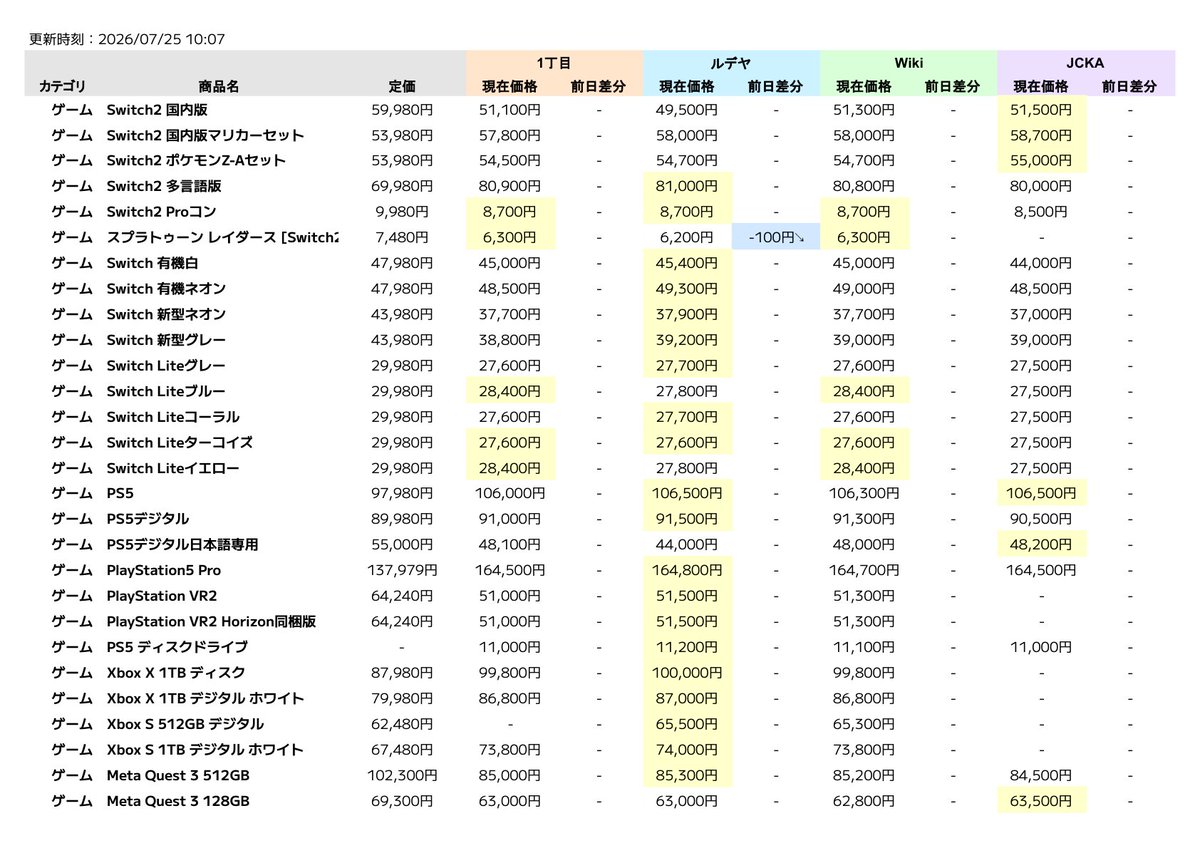
Task: Select the Wiki shop header
Action: pyautogui.click(x=908, y=62)
